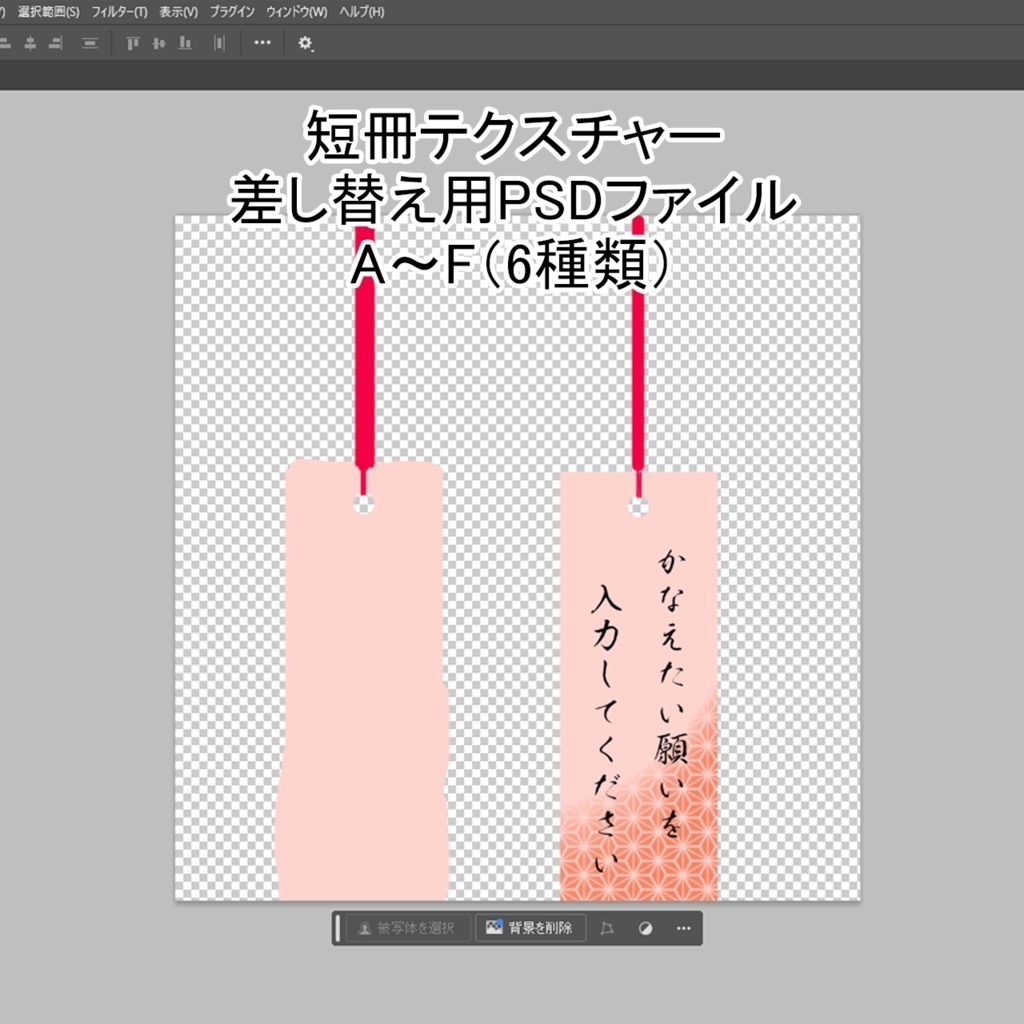Viewport: 1024px width, 1024px height.
Task: Click the distribute horizontal spacing icon
Action: pos(218,44)
